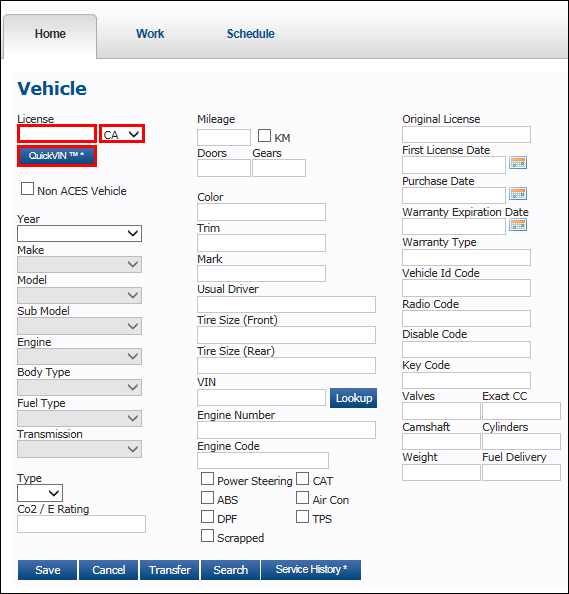This screenshot has width=569, height=594.
Task: Check the ABS checkbox
Action: tap(207, 497)
